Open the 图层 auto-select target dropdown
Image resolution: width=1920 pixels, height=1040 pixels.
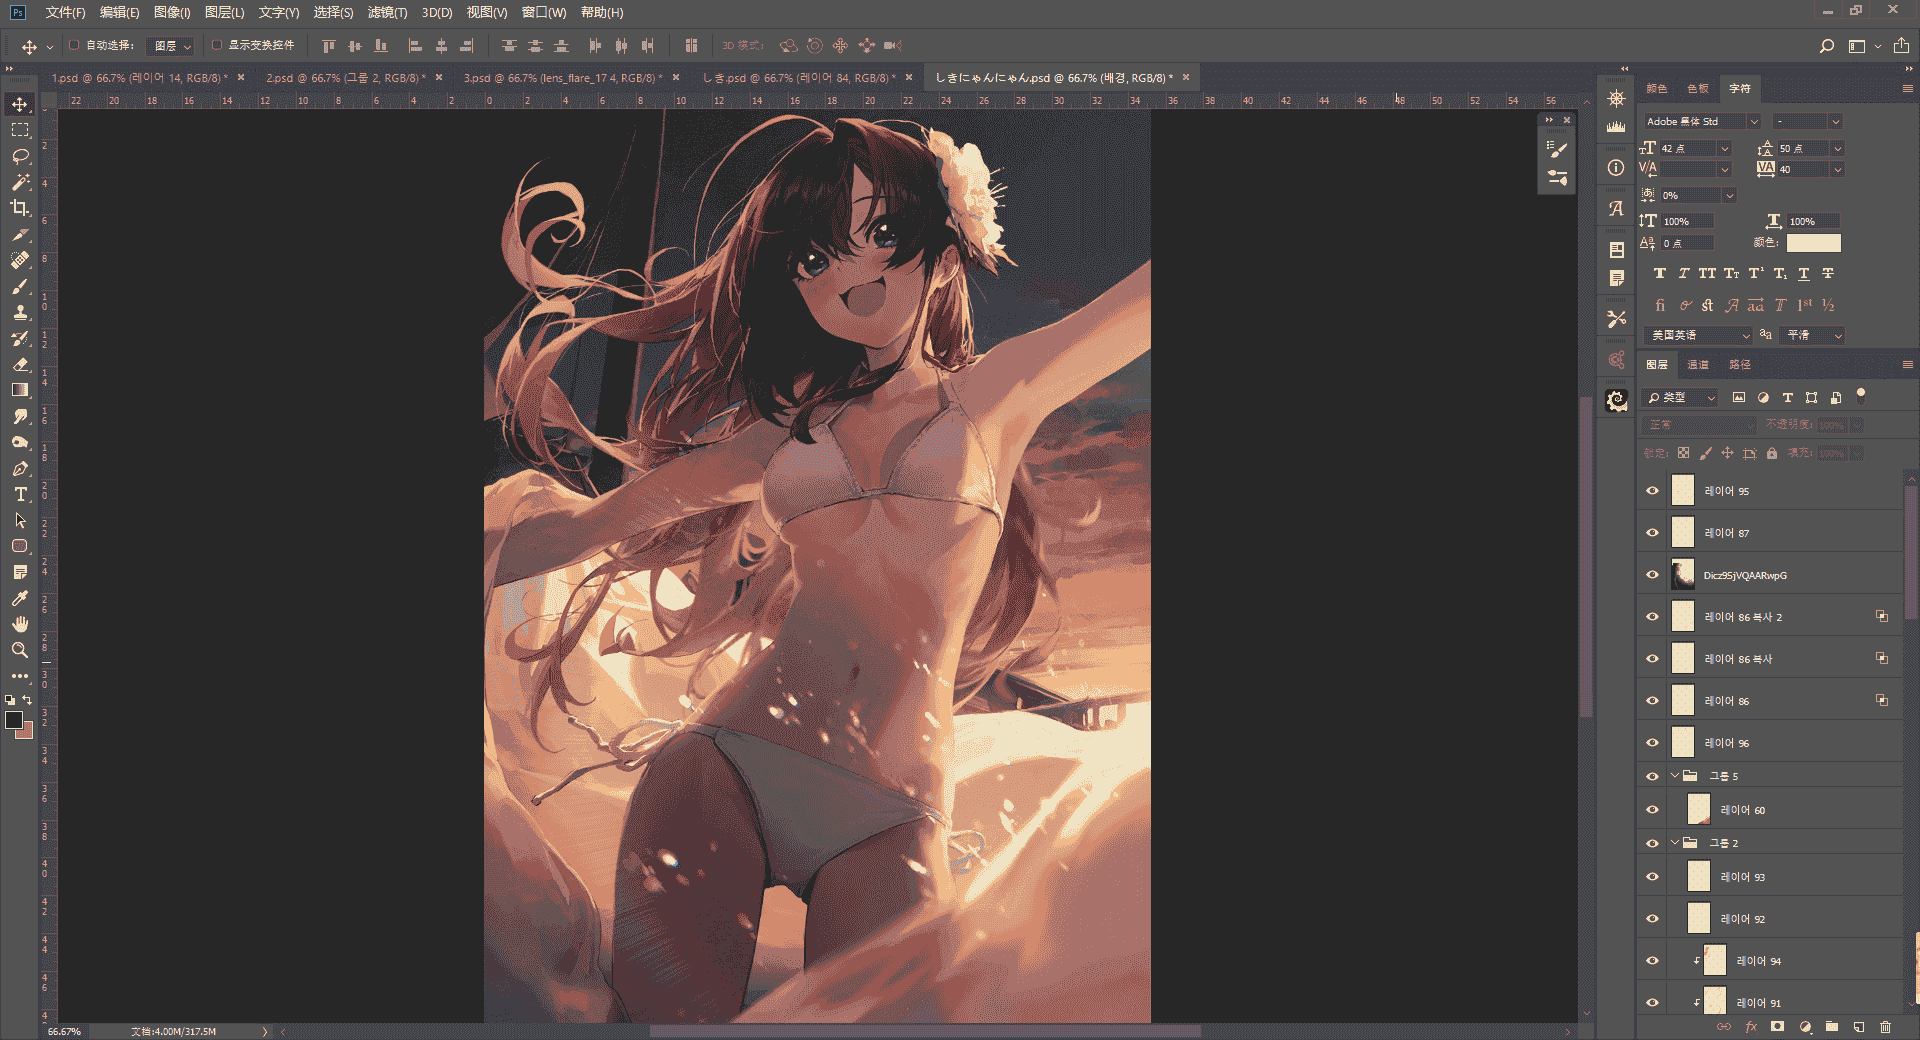coord(170,46)
